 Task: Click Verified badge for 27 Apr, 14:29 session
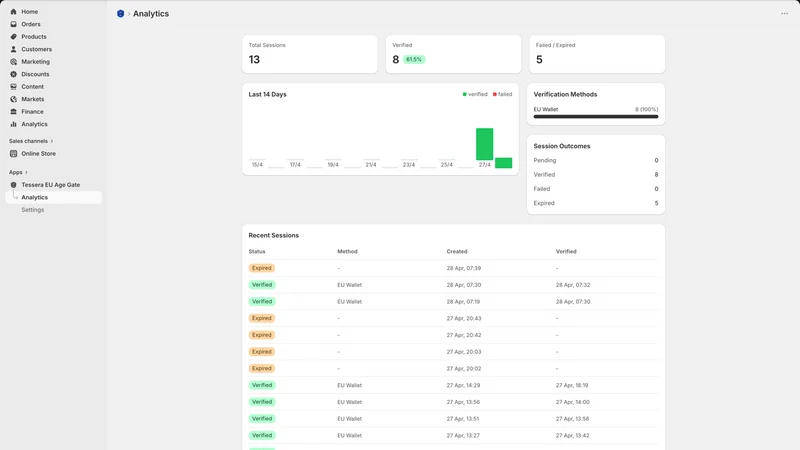[262, 385]
